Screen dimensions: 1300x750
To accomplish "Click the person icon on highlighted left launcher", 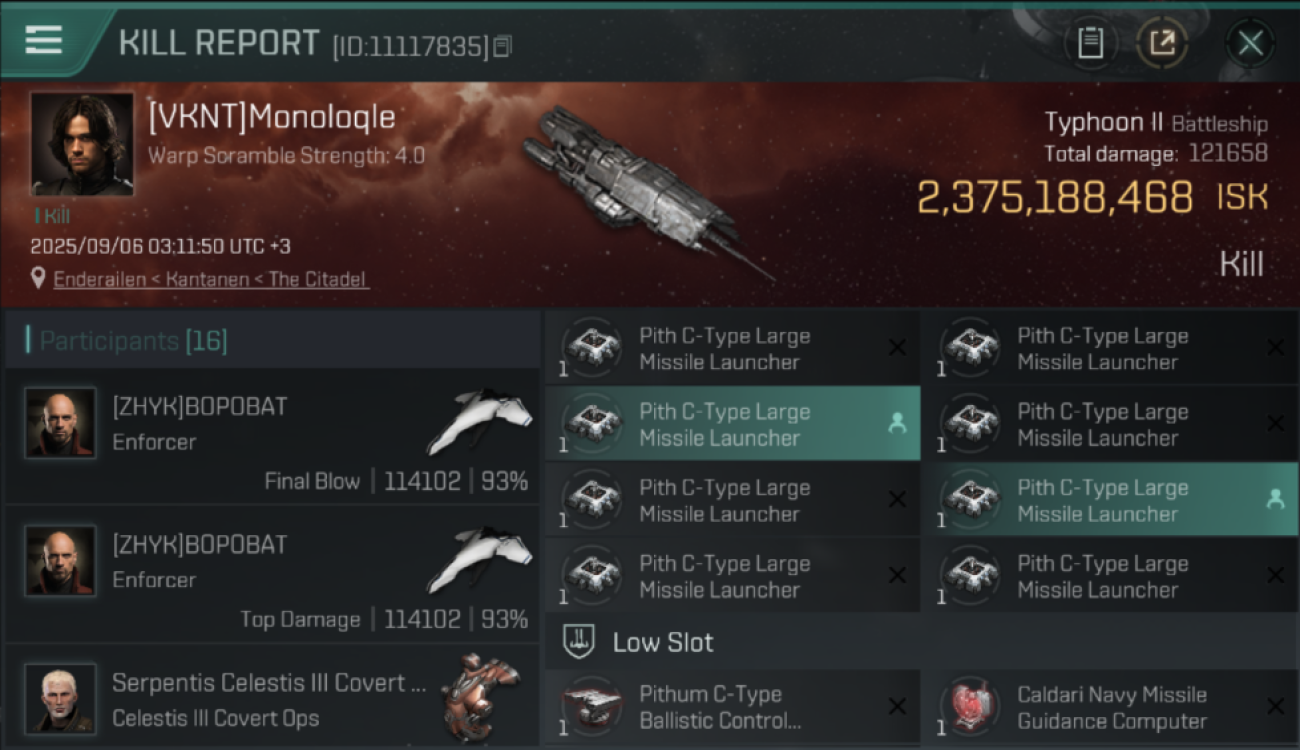I will coord(897,424).
